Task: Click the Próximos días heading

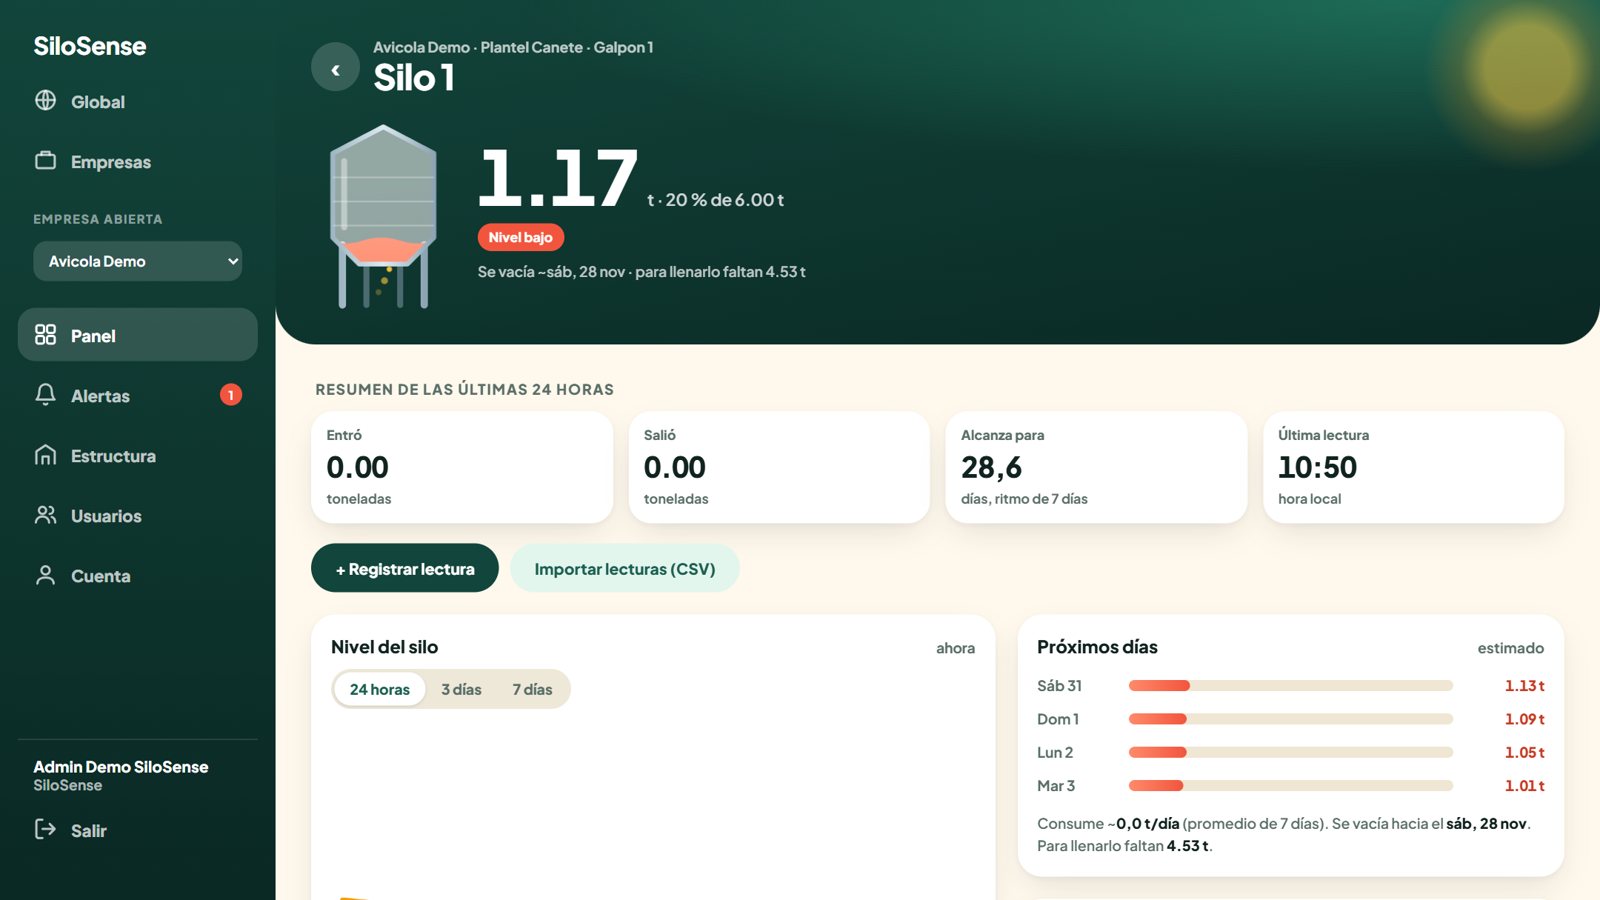Action: tap(1097, 647)
